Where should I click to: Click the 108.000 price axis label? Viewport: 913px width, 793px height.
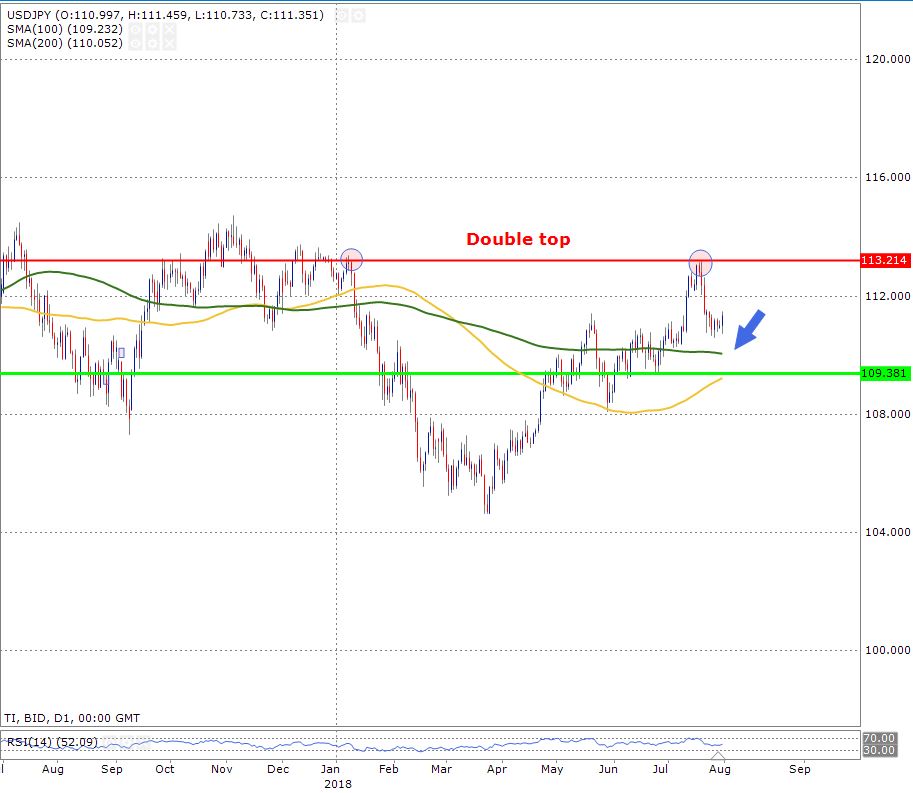coord(887,414)
